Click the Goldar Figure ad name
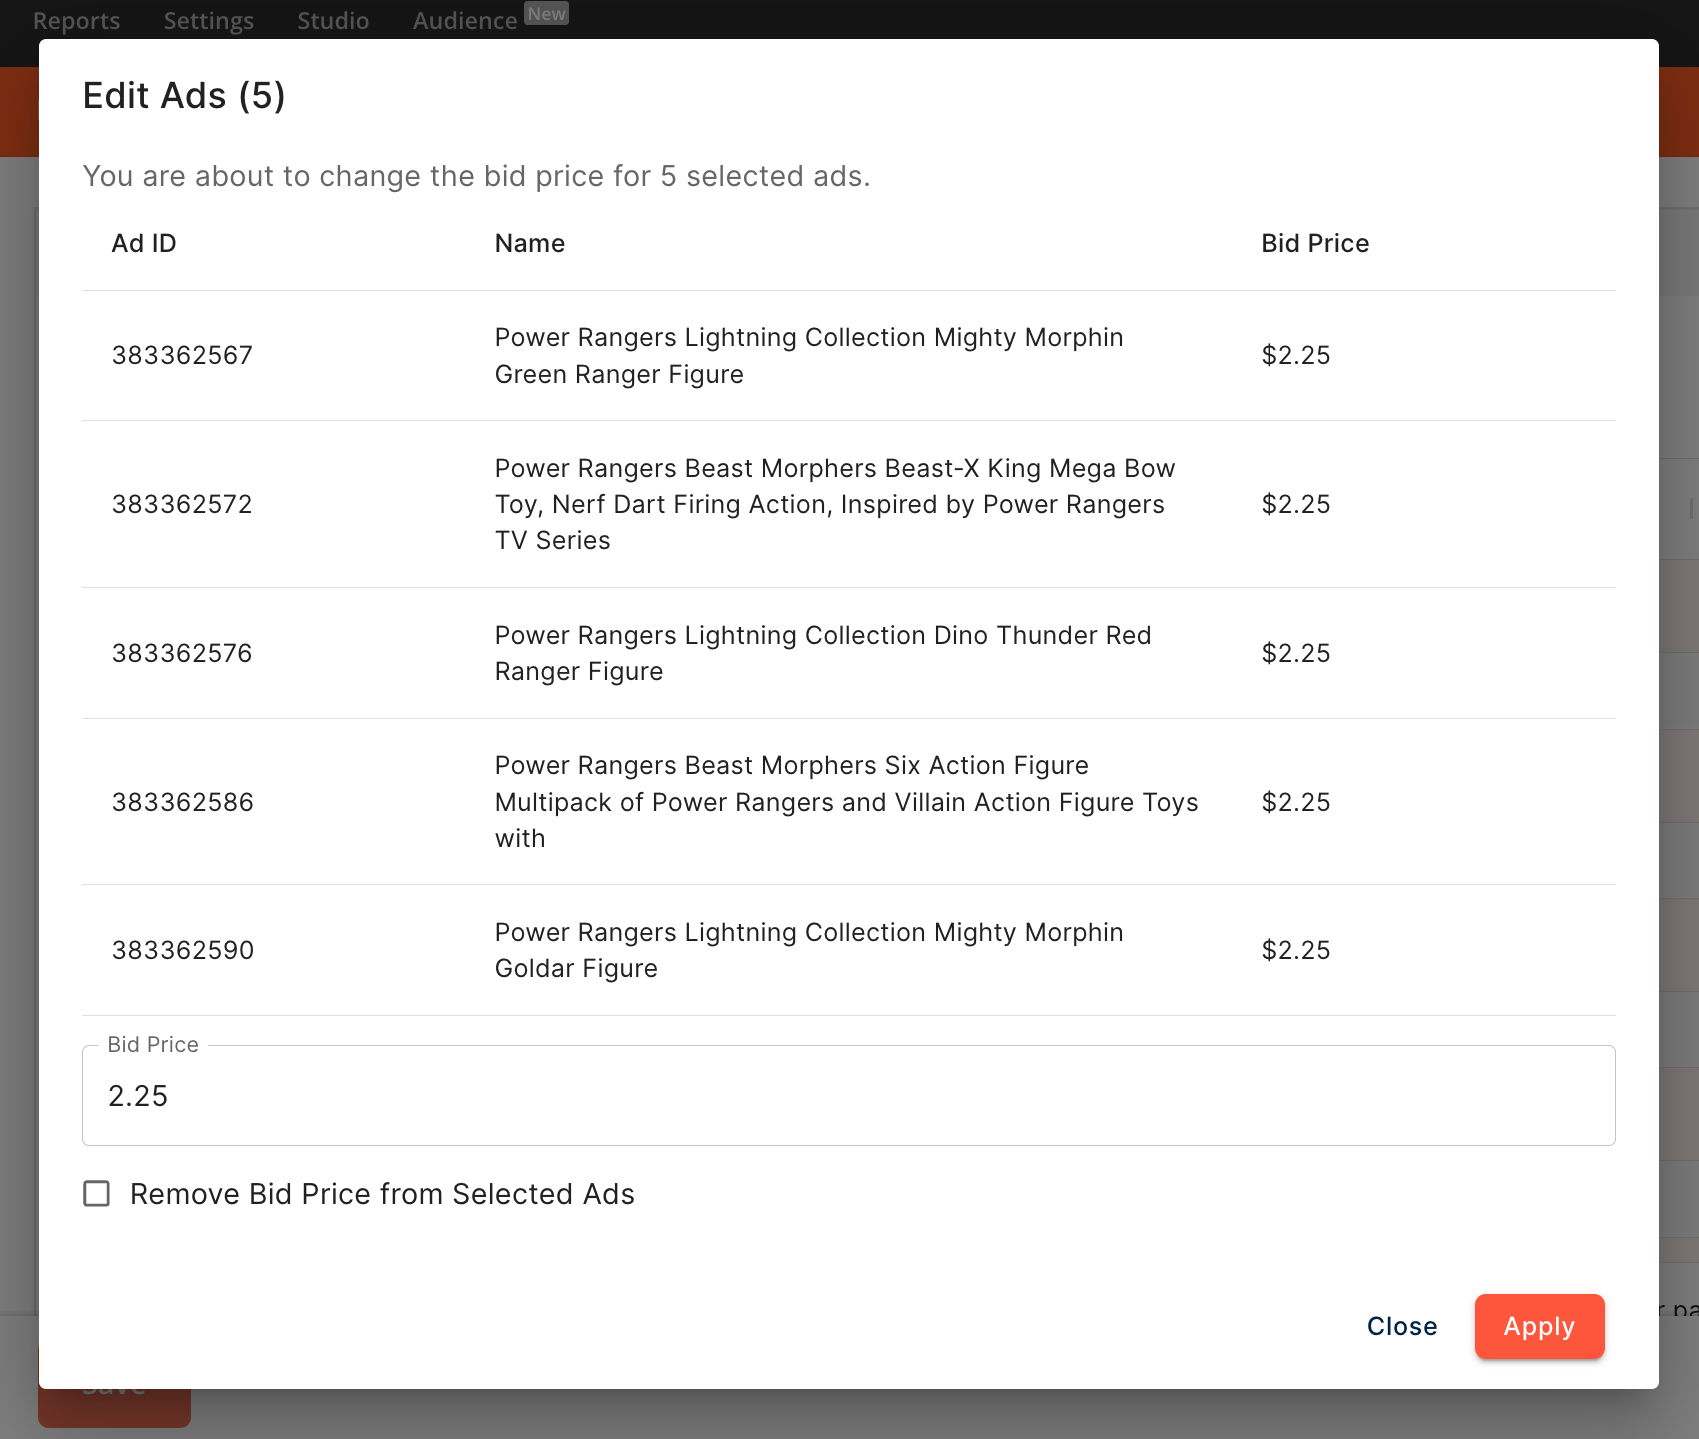Screen dimensions: 1699x1439 point(809,950)
